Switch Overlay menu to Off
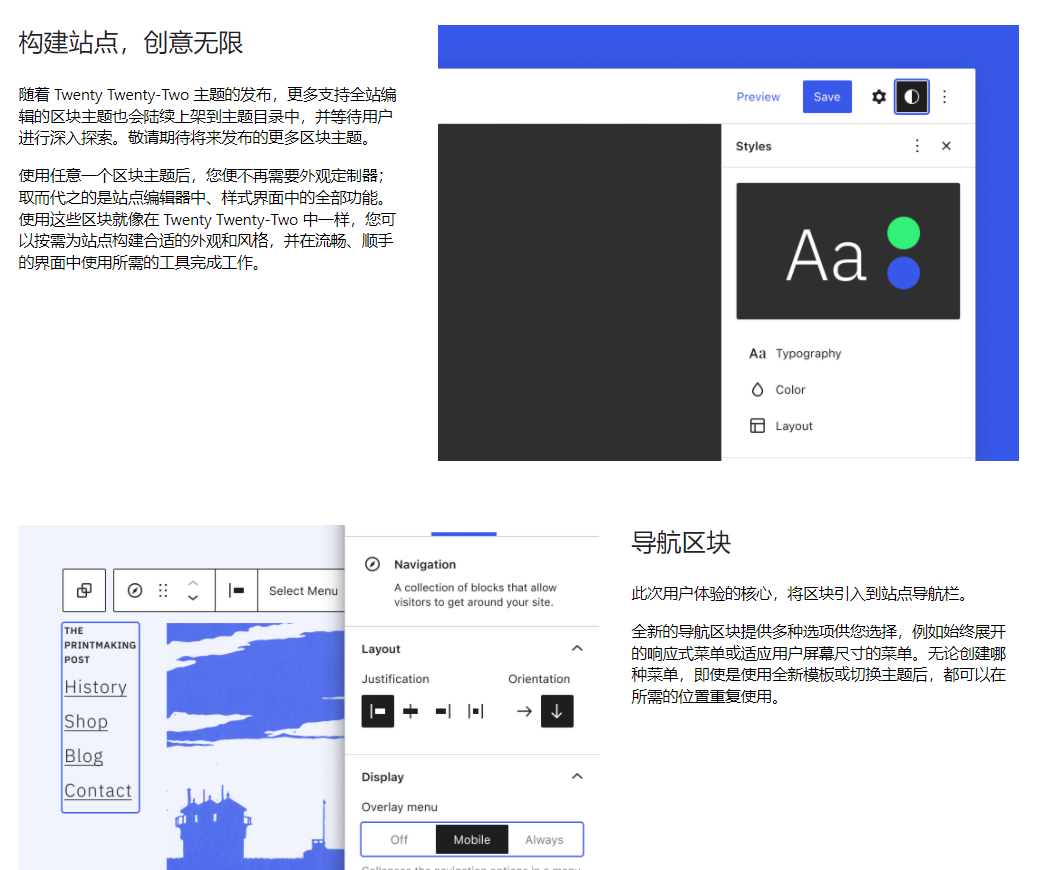Screen dimensions: 1042x870 [398, 839]
